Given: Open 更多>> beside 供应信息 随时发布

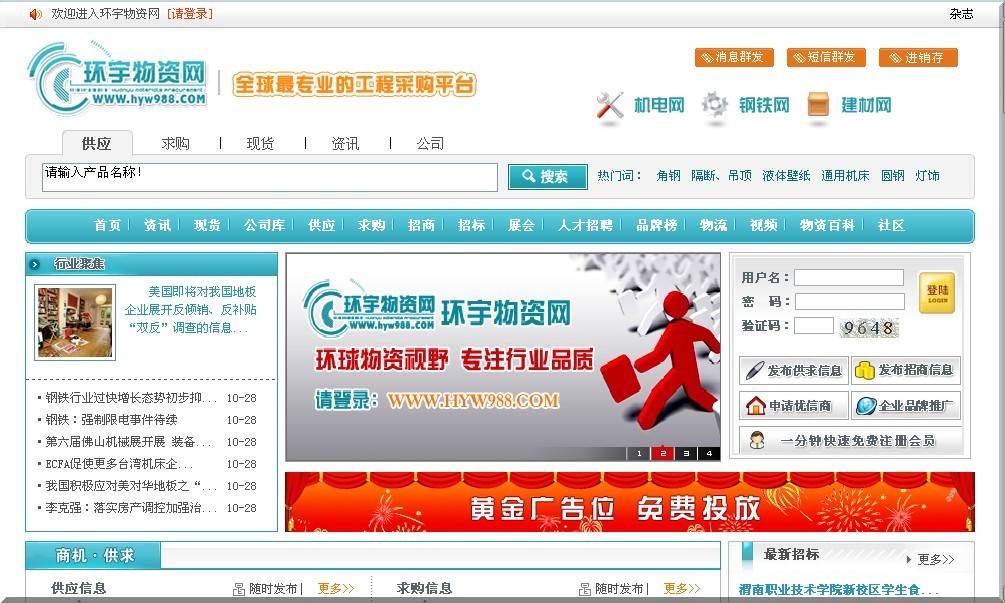Looking at the screenshot, I should point(336,588).
